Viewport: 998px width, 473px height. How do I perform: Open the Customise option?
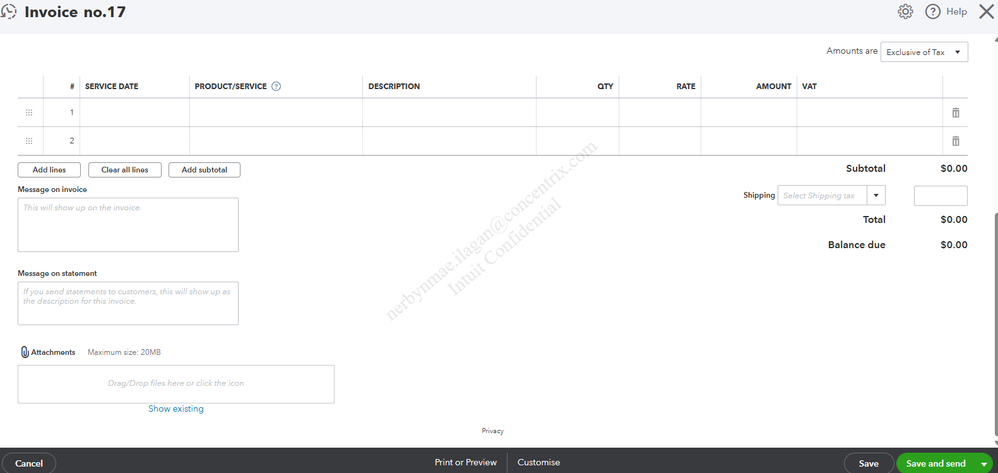point(538,463)
